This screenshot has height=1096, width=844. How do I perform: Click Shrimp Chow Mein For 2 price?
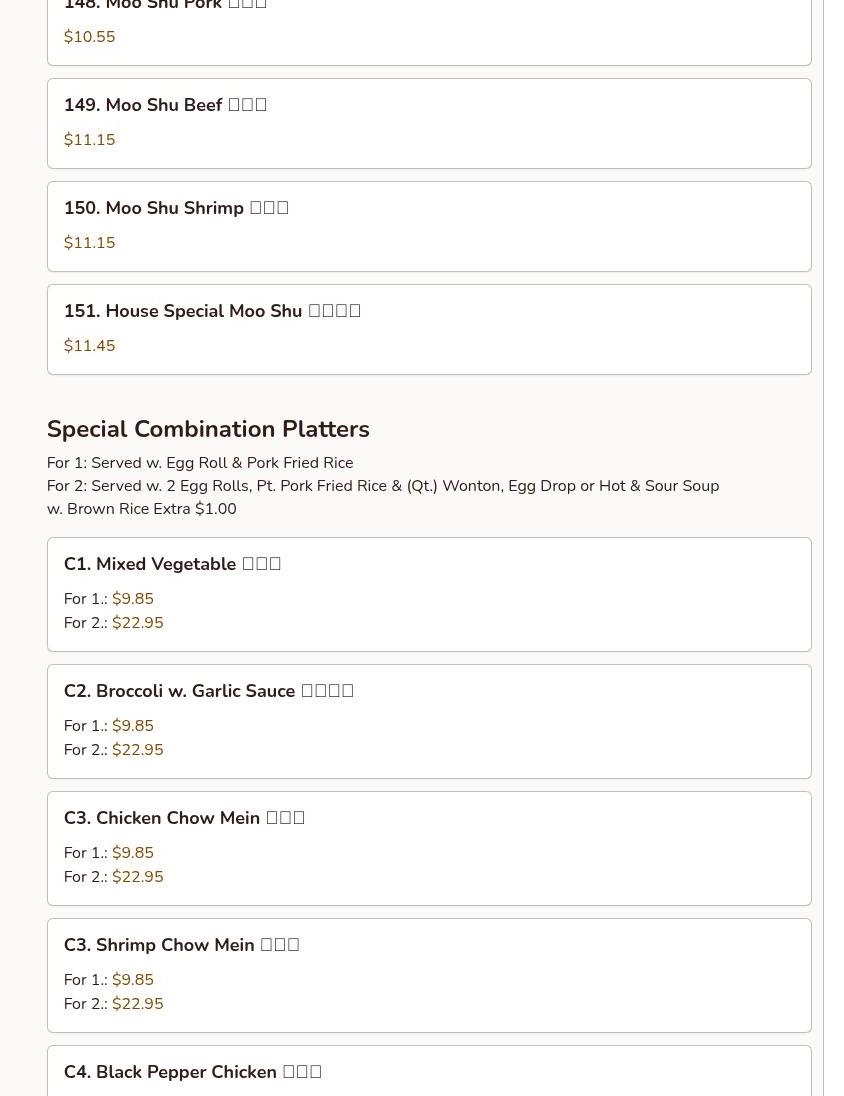click(138, 1004)
